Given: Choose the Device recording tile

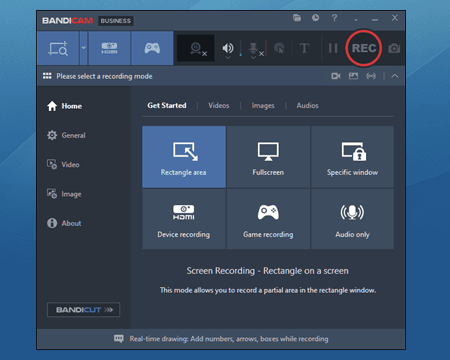Looking at the screenshot, I should 184,219.
